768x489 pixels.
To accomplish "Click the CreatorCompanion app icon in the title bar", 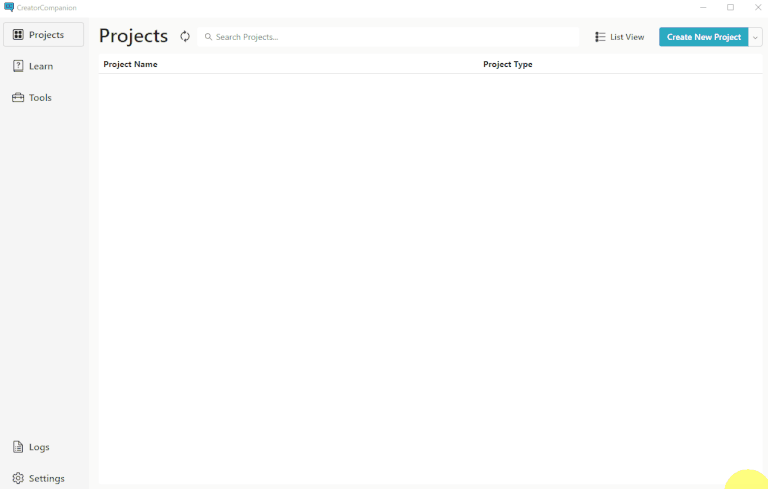I will pyautogui.click(x=9, y=7).
